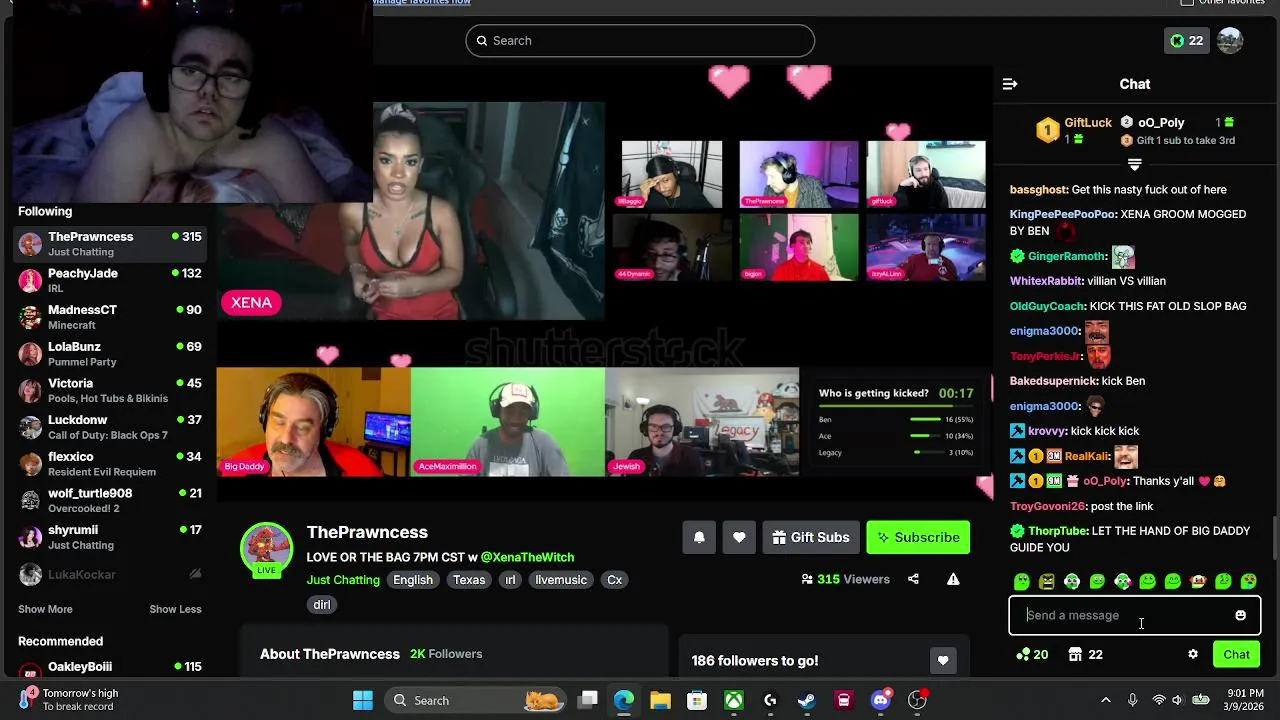
Task: Click the green balance badge showing 22
Action: point(1188,40)
